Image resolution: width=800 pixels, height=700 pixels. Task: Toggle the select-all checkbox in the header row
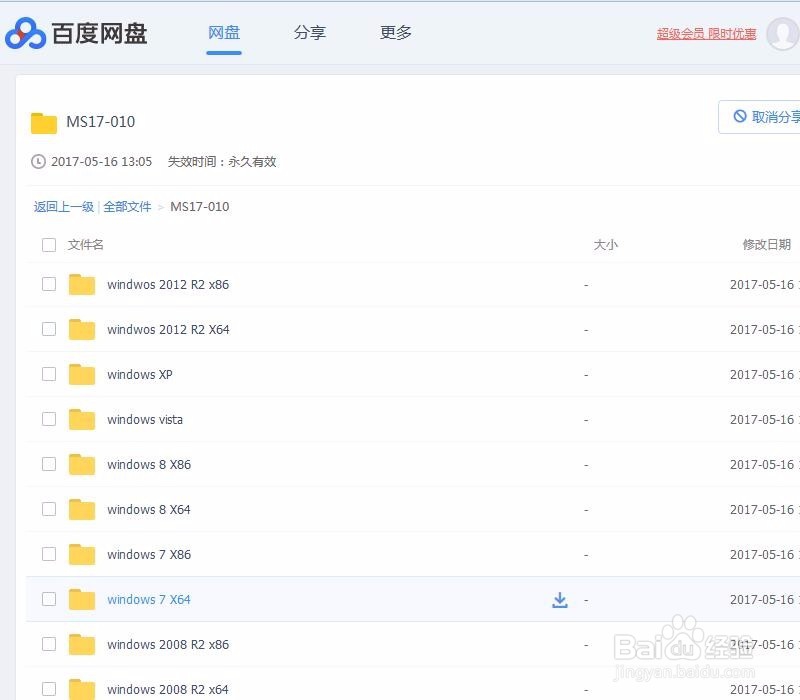coord(49,244)
